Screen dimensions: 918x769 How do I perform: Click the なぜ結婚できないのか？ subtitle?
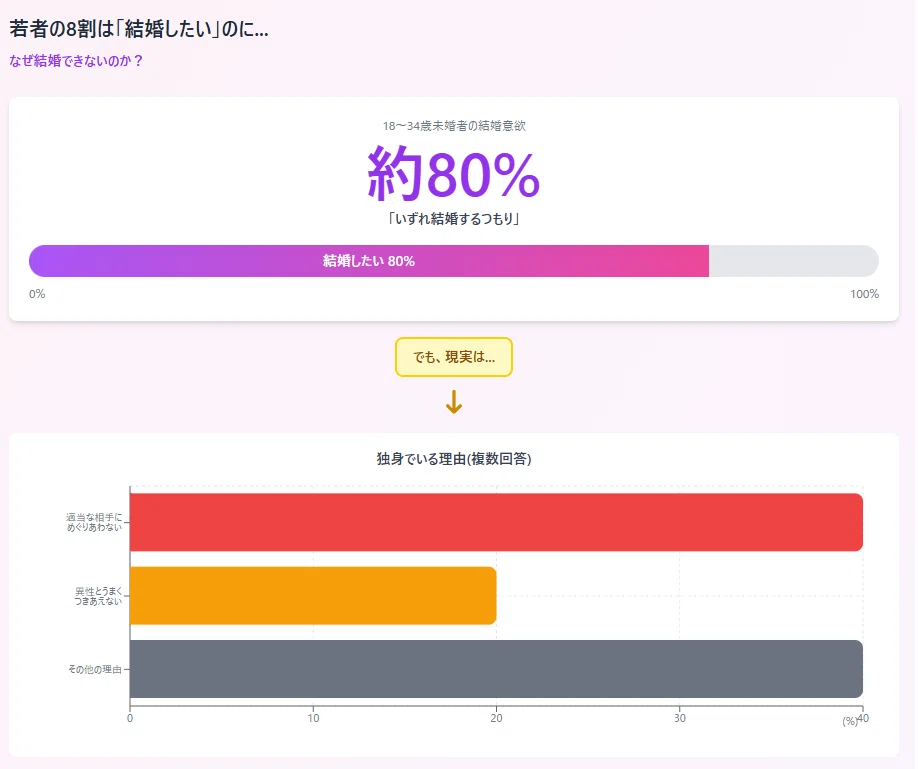pyautogui.click(x=76, y=61)
